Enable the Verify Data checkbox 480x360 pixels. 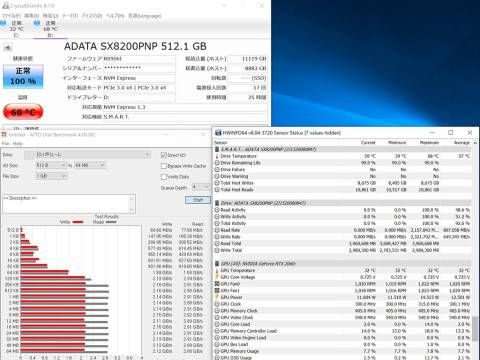point(164,176)
